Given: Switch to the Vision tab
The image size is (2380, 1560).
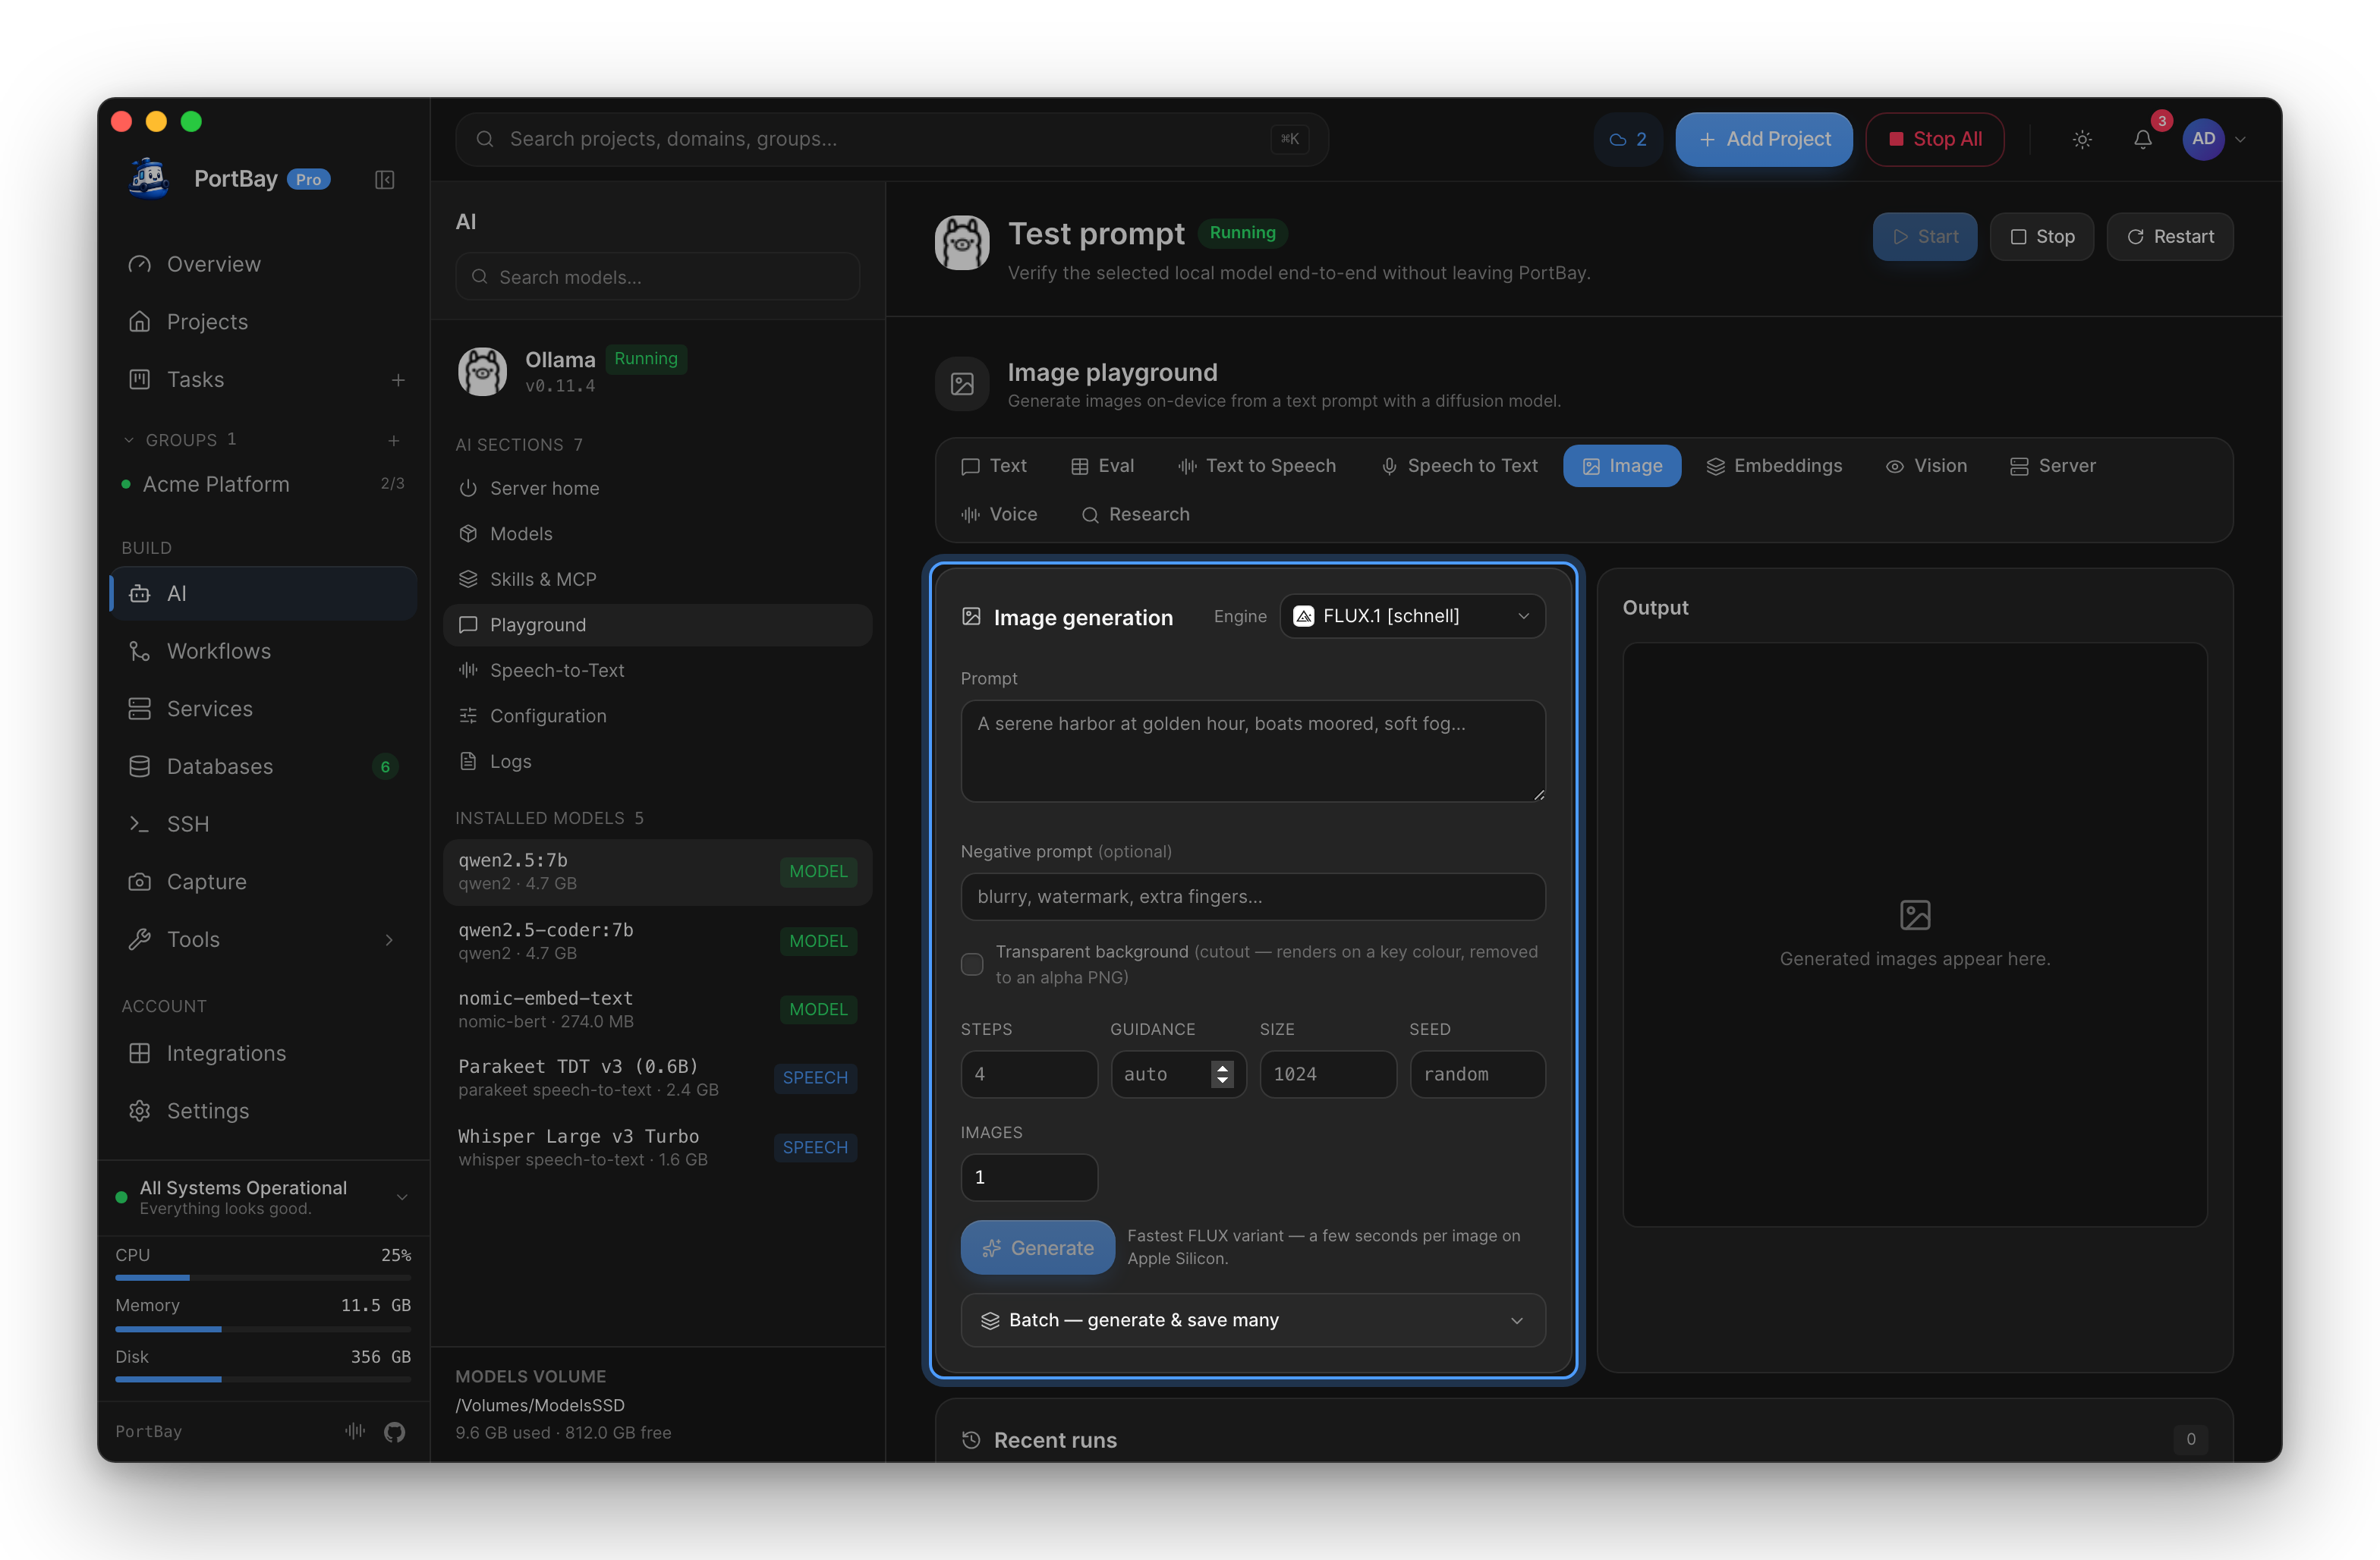Looking at the screenshot, I should tap(1926, 466).
